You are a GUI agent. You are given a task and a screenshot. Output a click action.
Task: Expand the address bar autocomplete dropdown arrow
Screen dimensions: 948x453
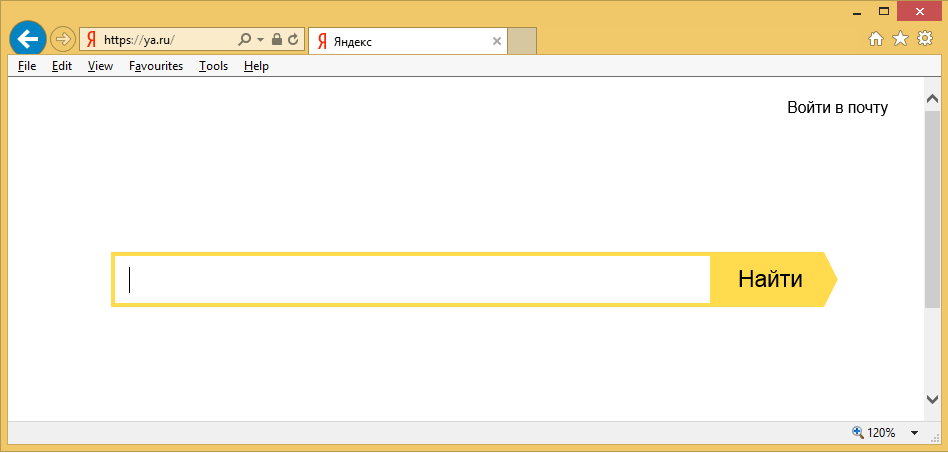coord(261,40)
